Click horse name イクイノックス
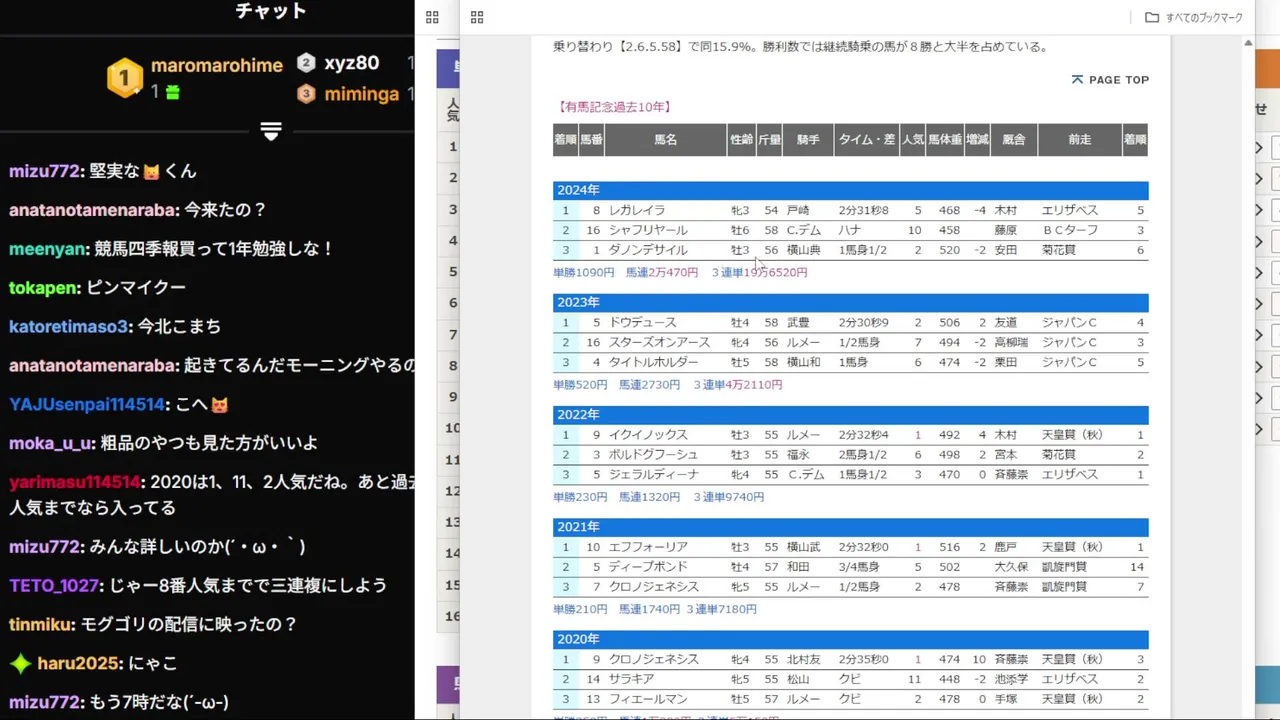The height and width of the screenshot is (720, 1280). click(648, 435)
